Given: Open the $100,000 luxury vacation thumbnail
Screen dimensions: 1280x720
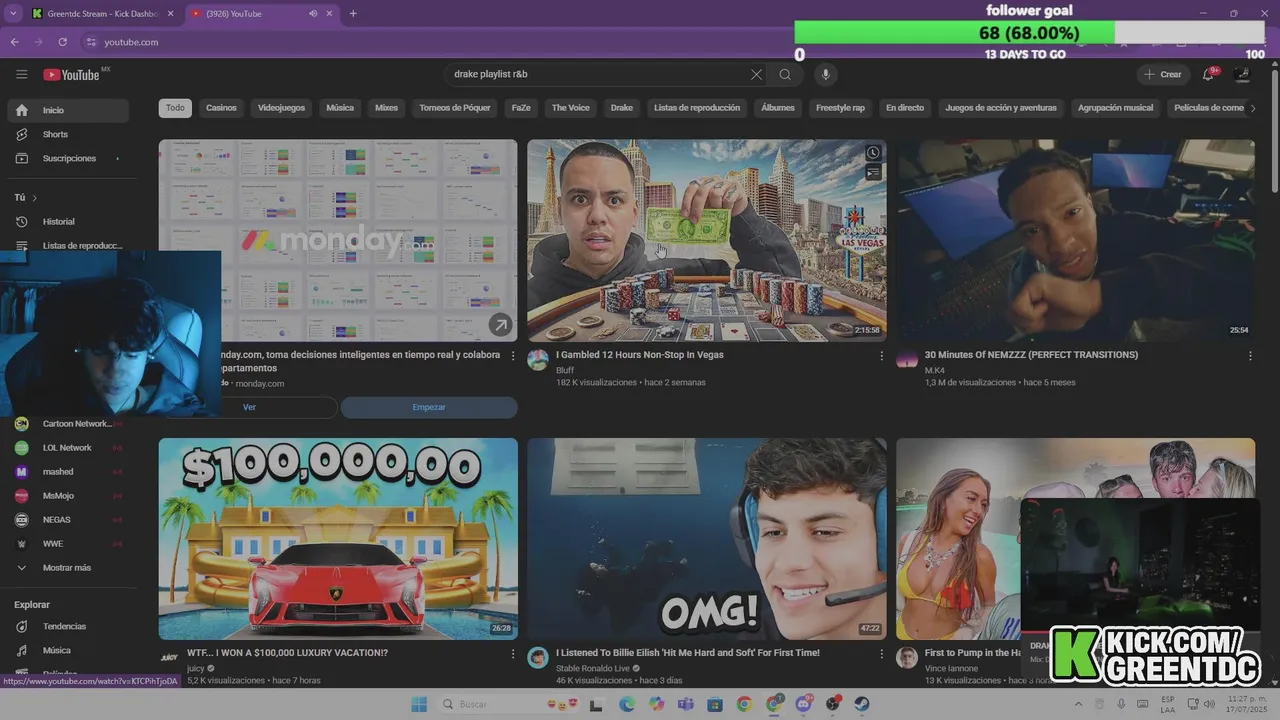Looking at the screenshot, I should point(338,538).
